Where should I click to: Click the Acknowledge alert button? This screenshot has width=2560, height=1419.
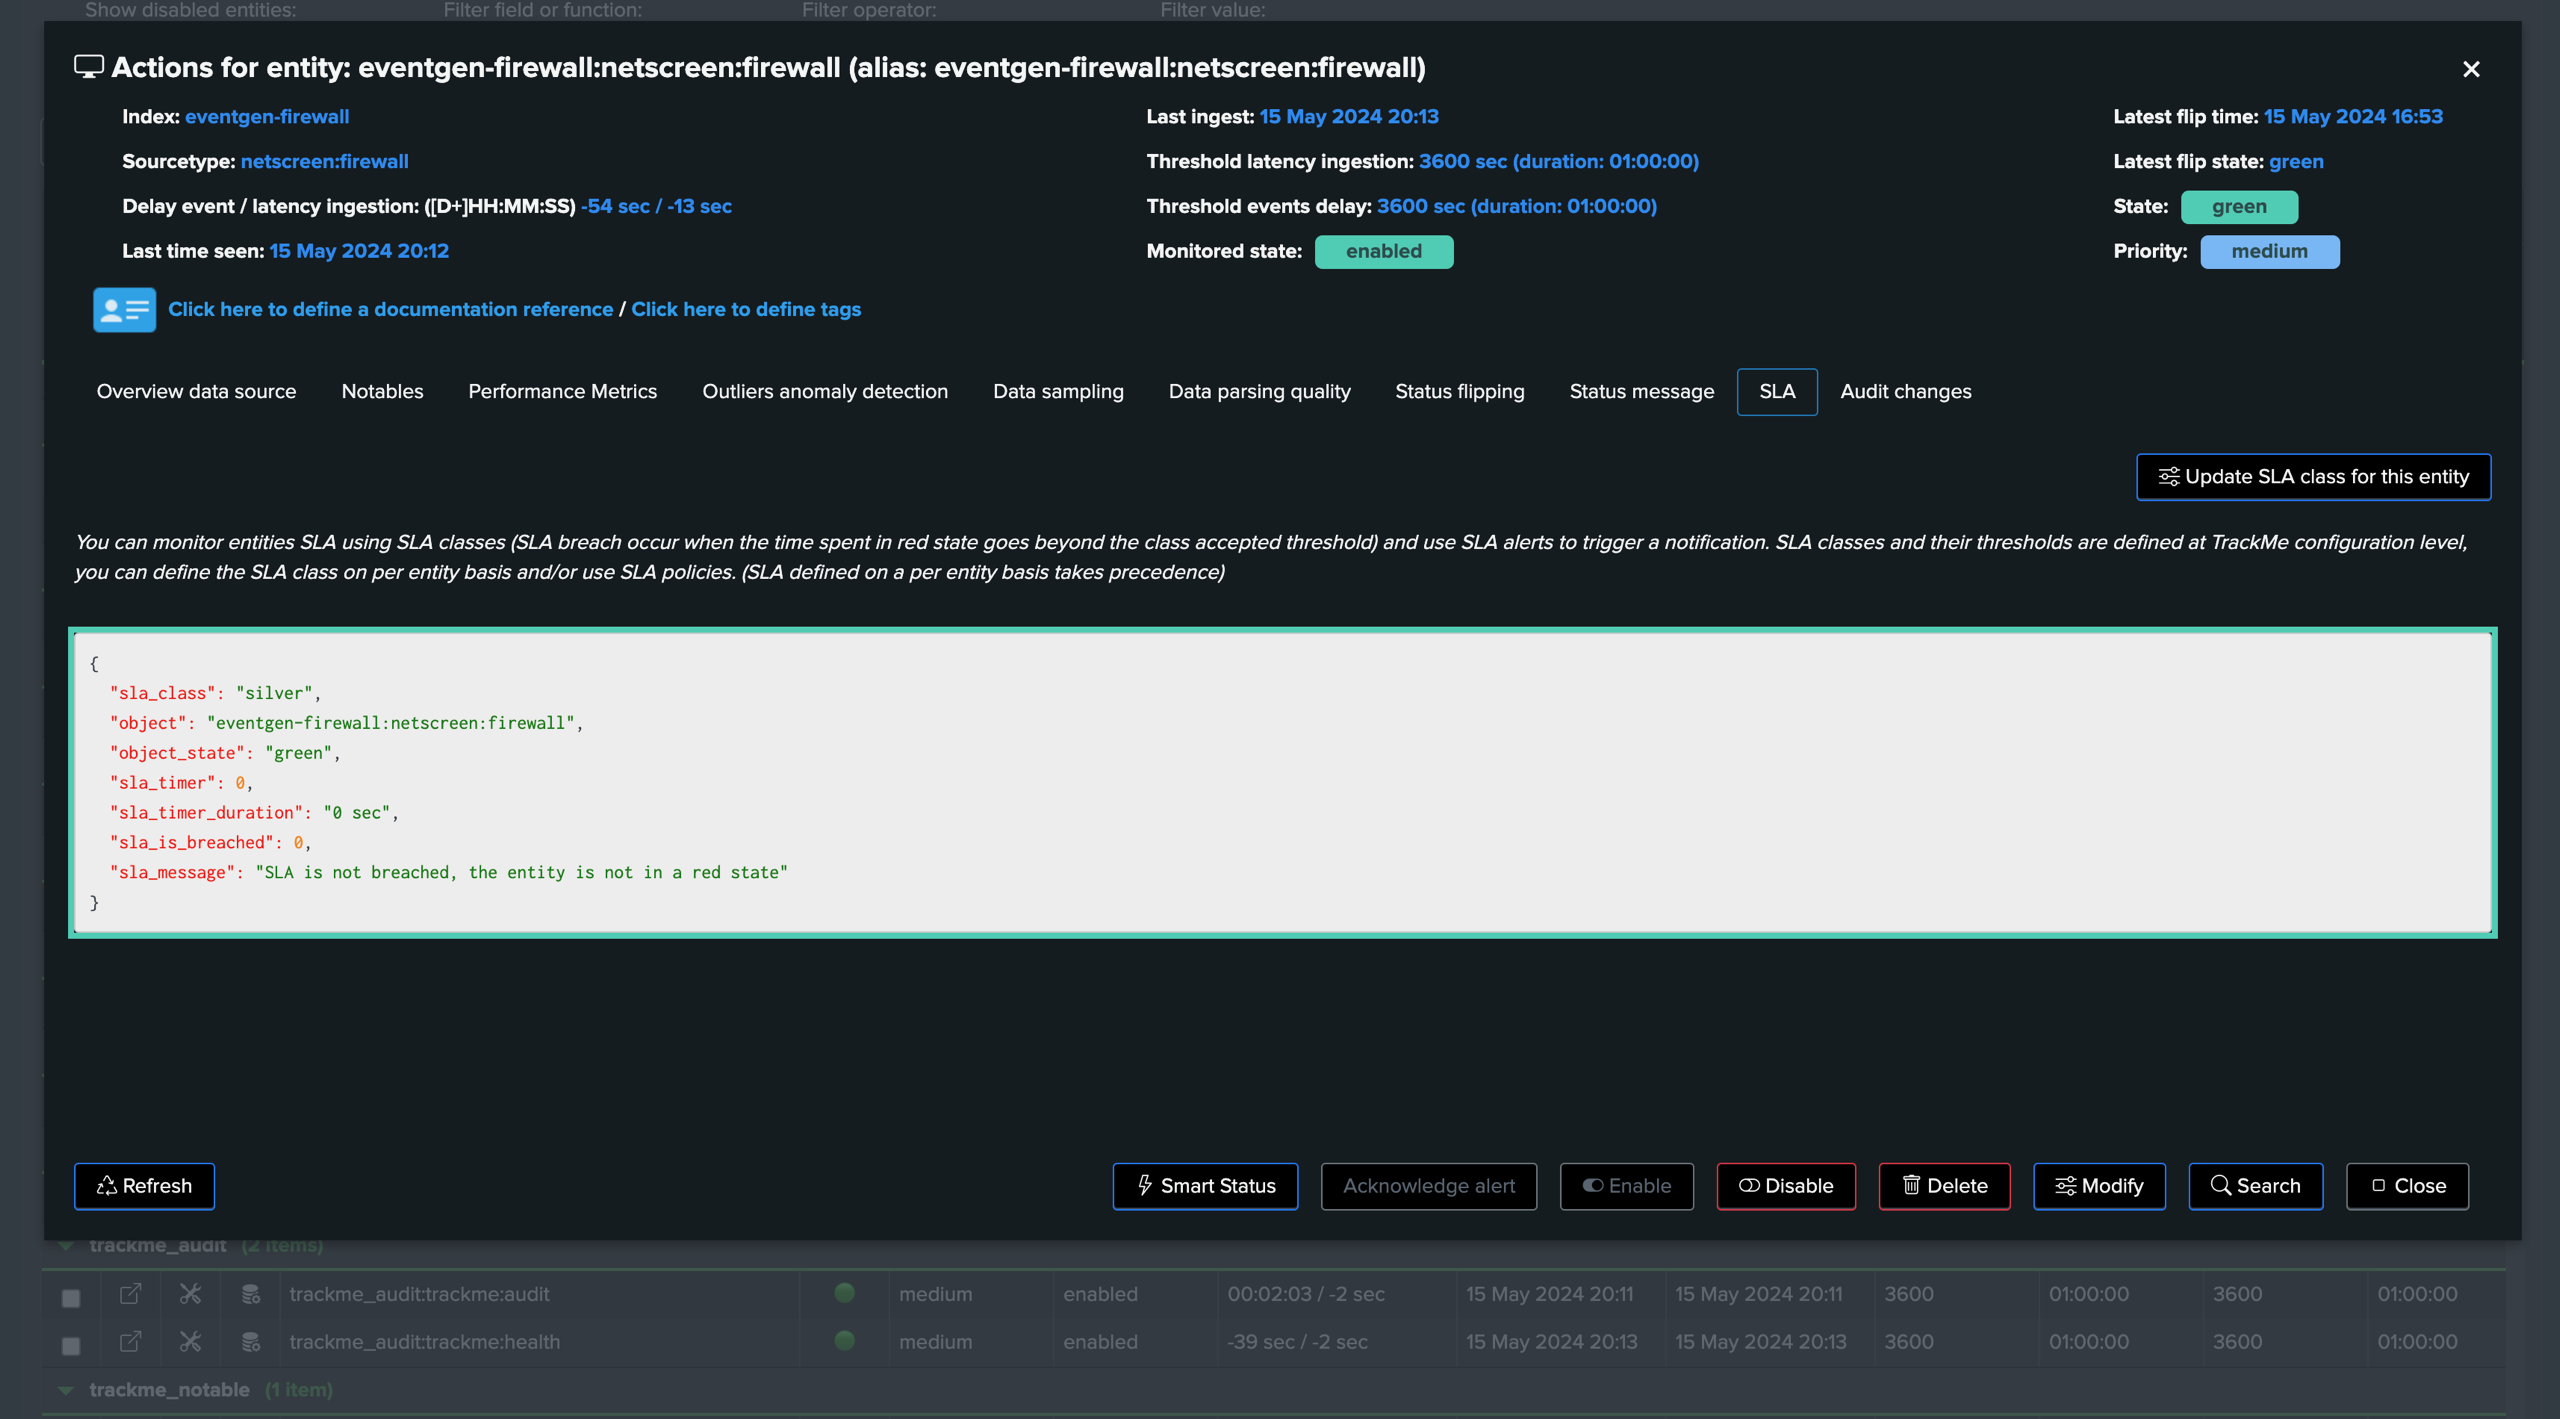point(1428,1186)
